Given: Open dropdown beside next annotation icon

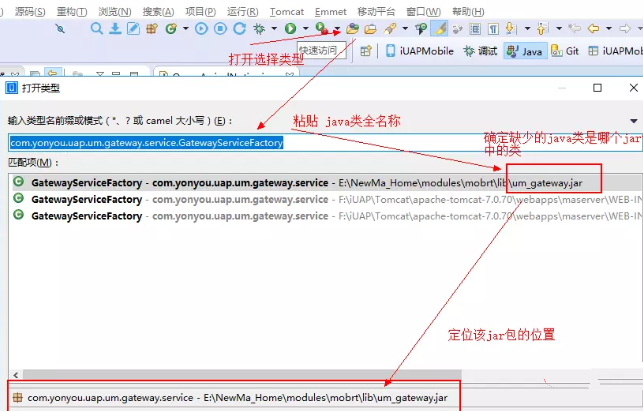Looking at the screenshot, I should [x=527, y=28].
